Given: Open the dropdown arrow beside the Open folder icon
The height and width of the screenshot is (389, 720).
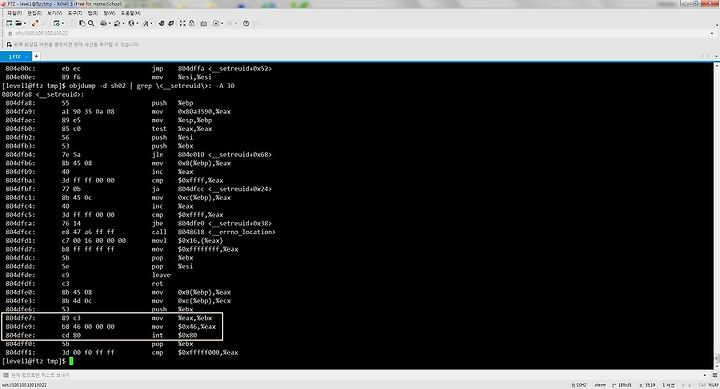Looking at the screenshot, I should (25, 23).
